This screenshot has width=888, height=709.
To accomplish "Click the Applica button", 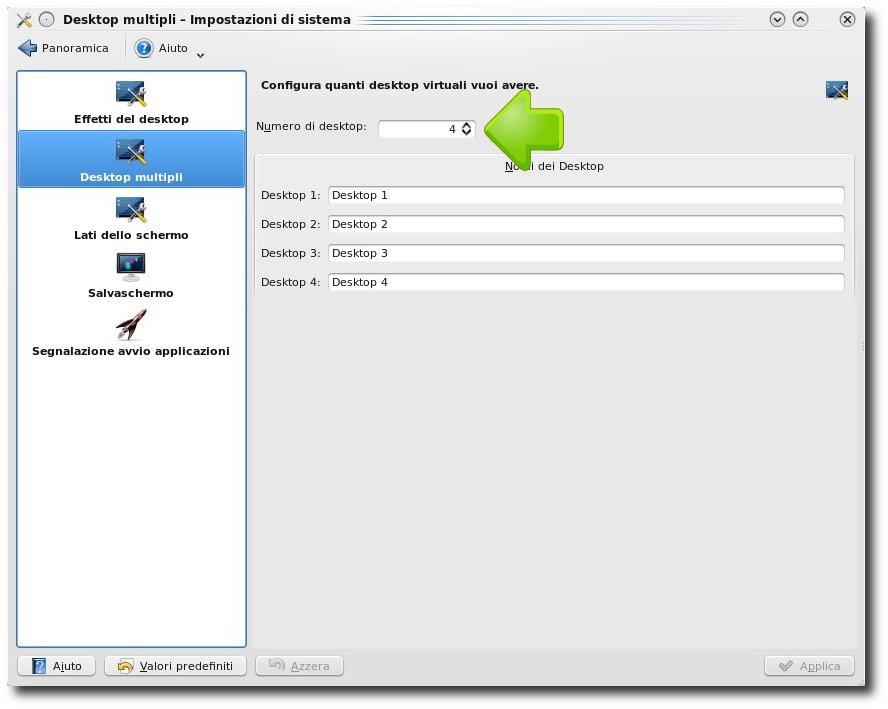I will 809,666.
